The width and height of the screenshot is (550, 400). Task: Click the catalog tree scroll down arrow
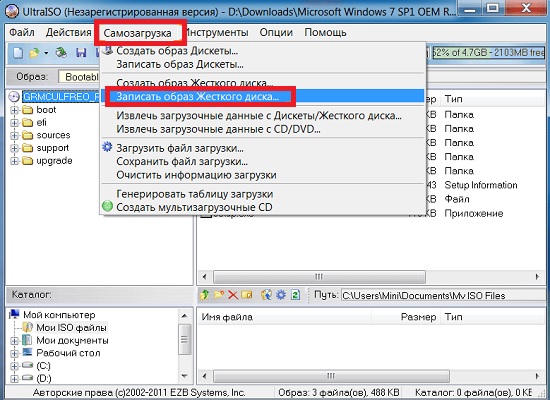[185, 376]
